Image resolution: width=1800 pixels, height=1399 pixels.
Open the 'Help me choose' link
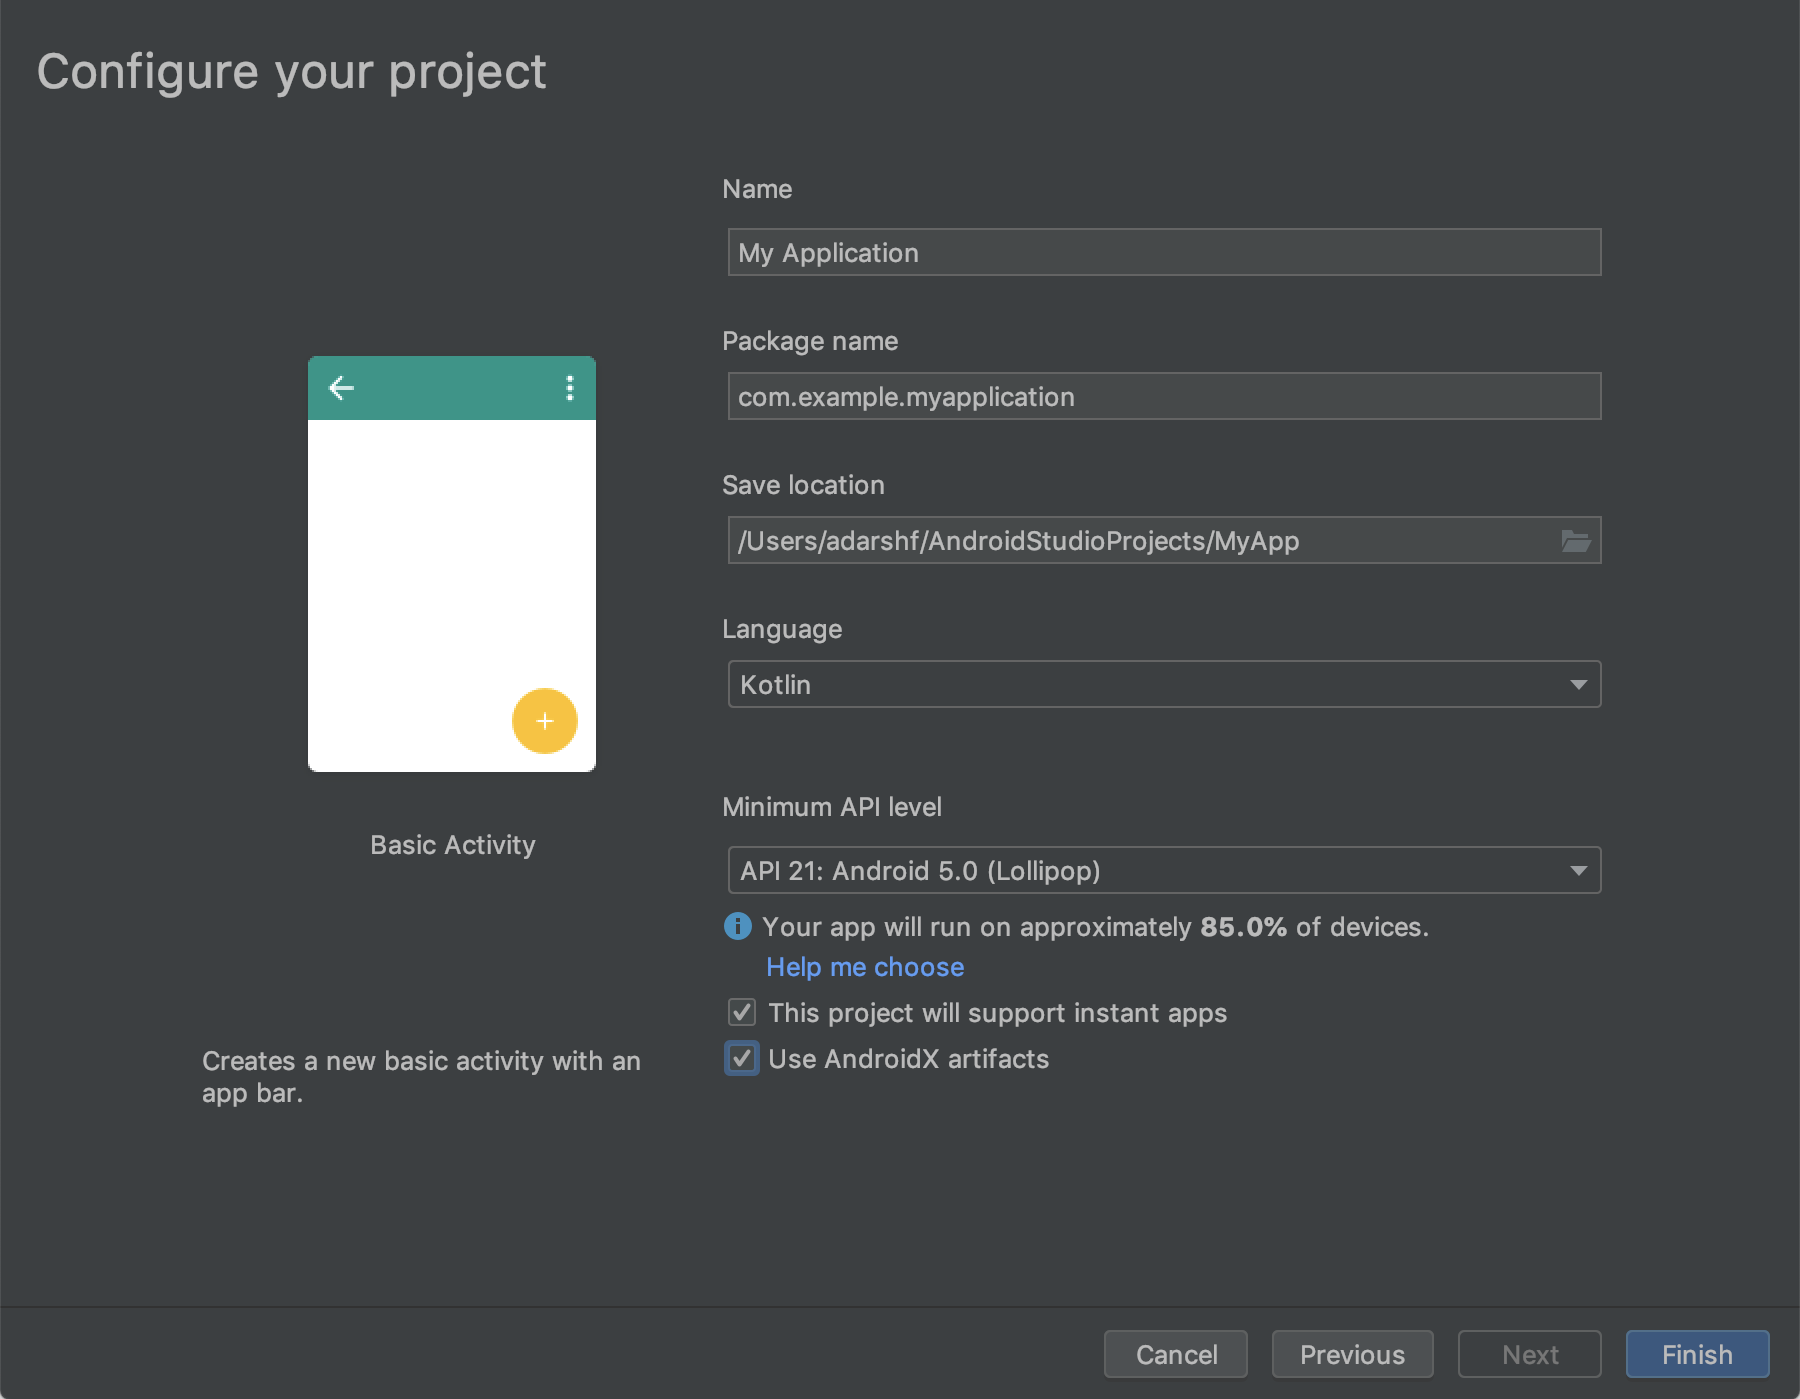pos(865,967)
